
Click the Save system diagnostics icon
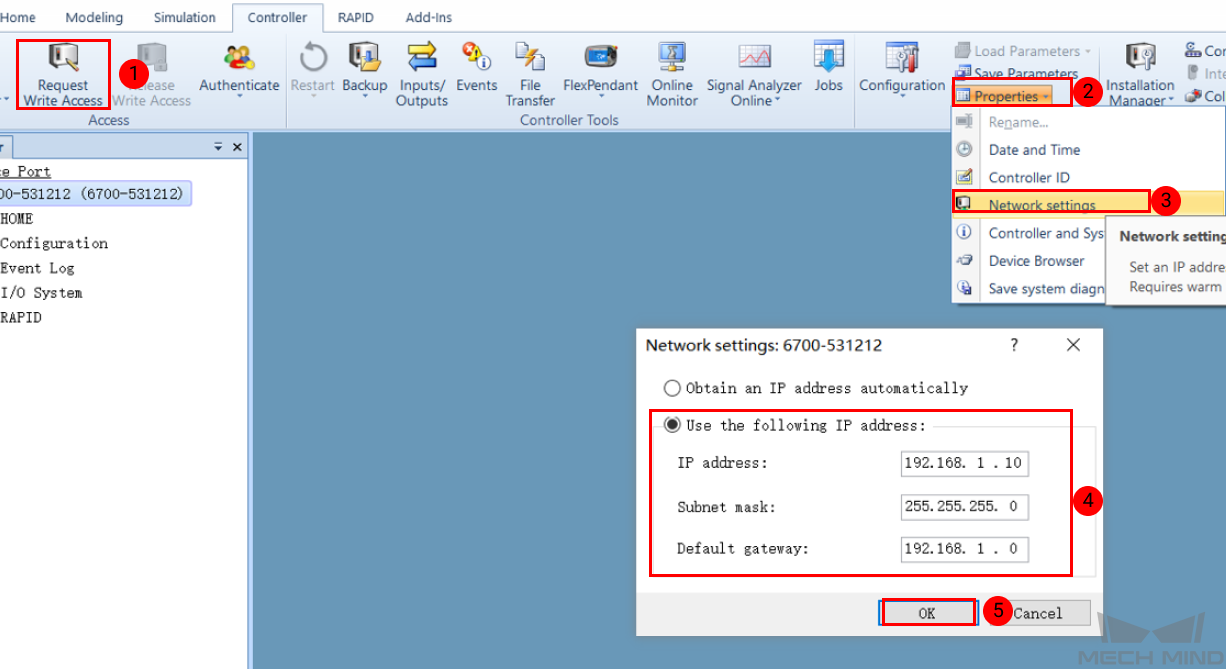[x=964, y=288]
